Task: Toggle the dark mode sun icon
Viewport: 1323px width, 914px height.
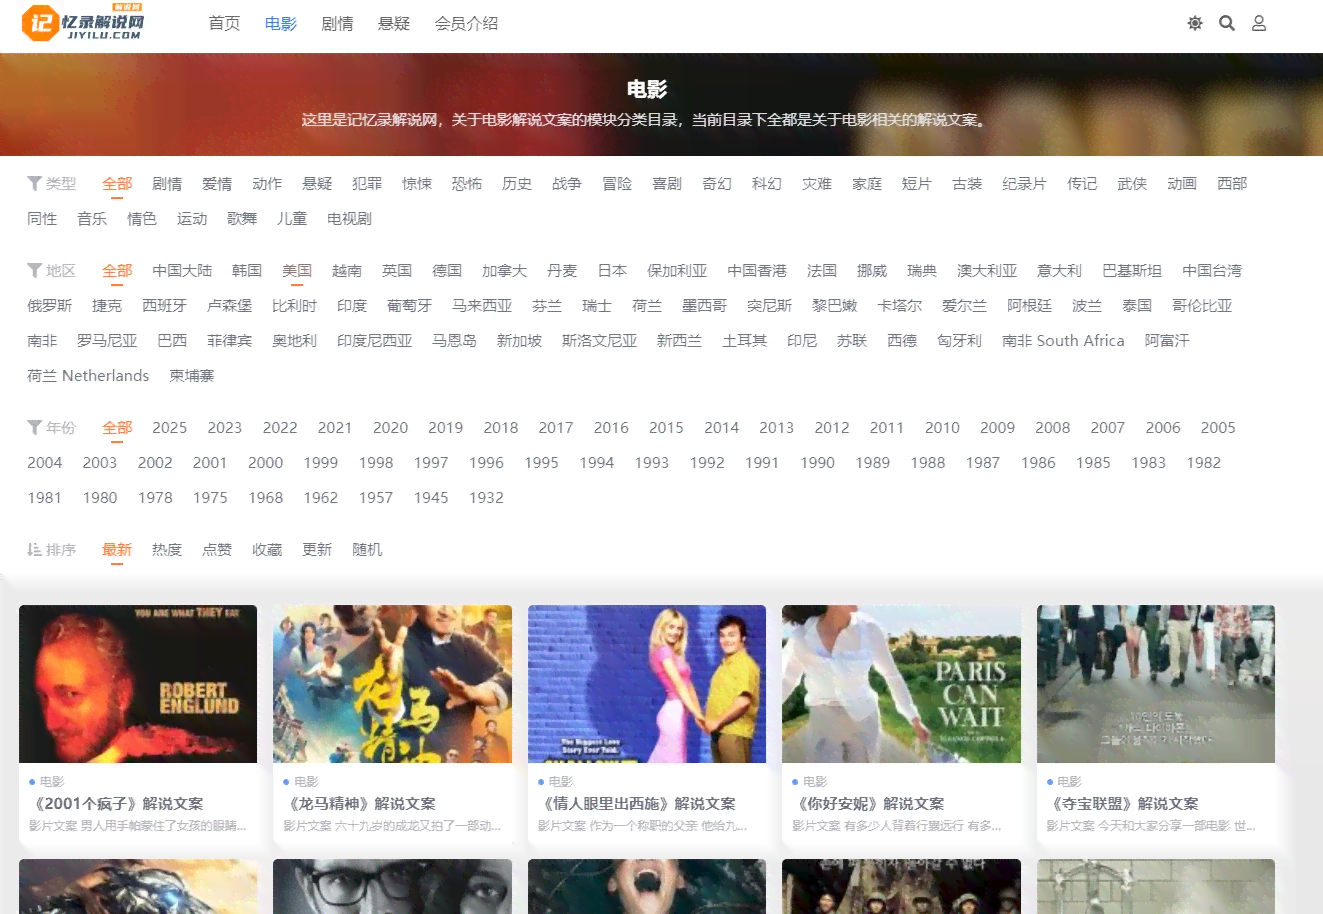Action: coord(1195,23)
